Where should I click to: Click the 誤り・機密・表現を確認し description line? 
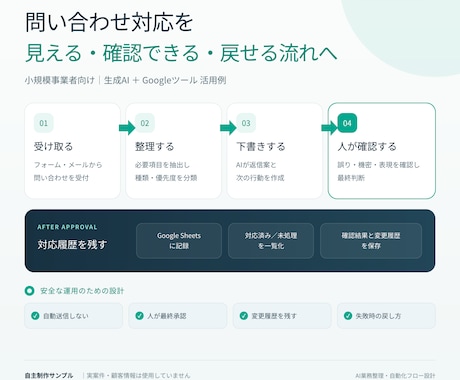coord(379,165)
